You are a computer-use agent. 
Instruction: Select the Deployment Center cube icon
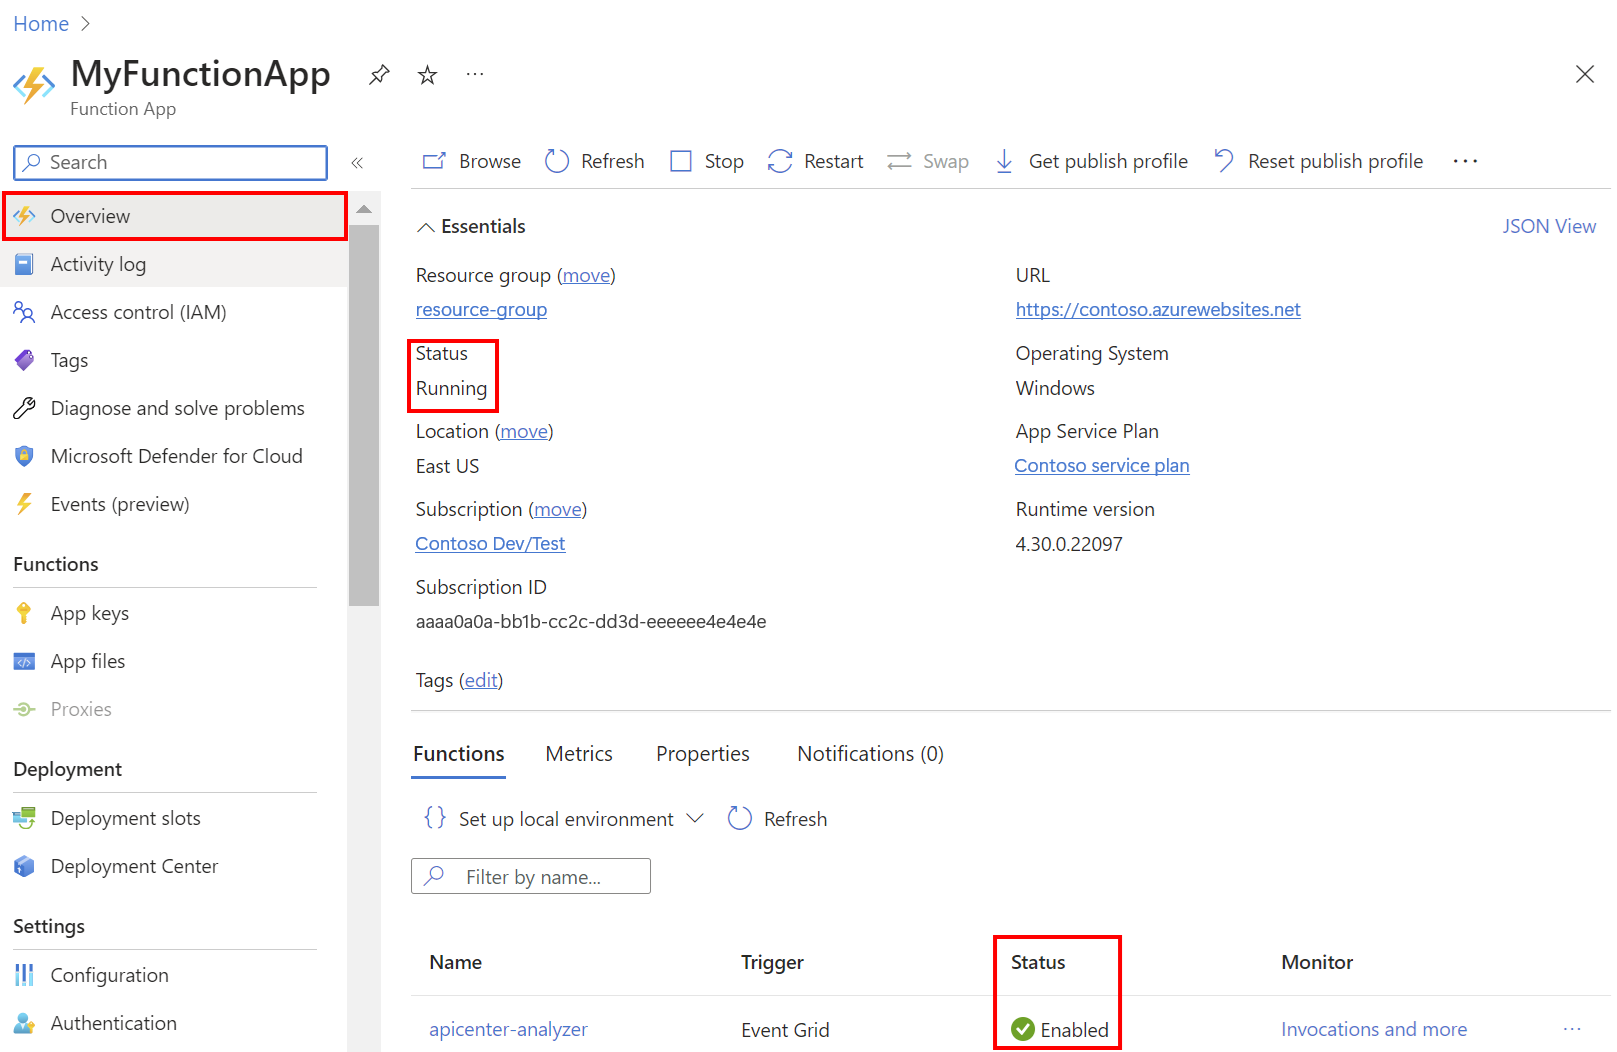(x=25, y=865)
